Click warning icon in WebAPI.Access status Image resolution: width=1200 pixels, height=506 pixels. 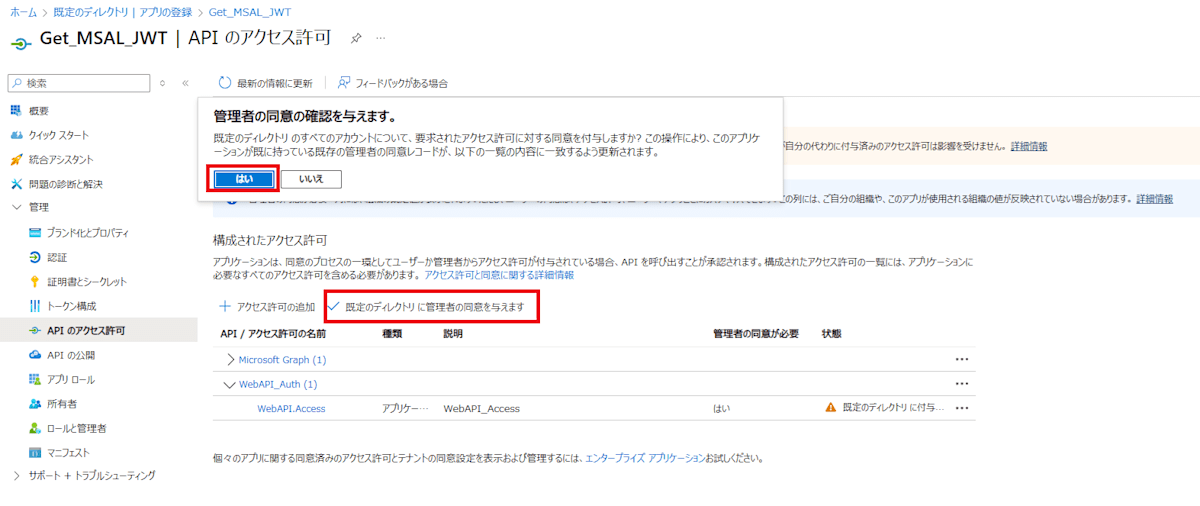830,408
